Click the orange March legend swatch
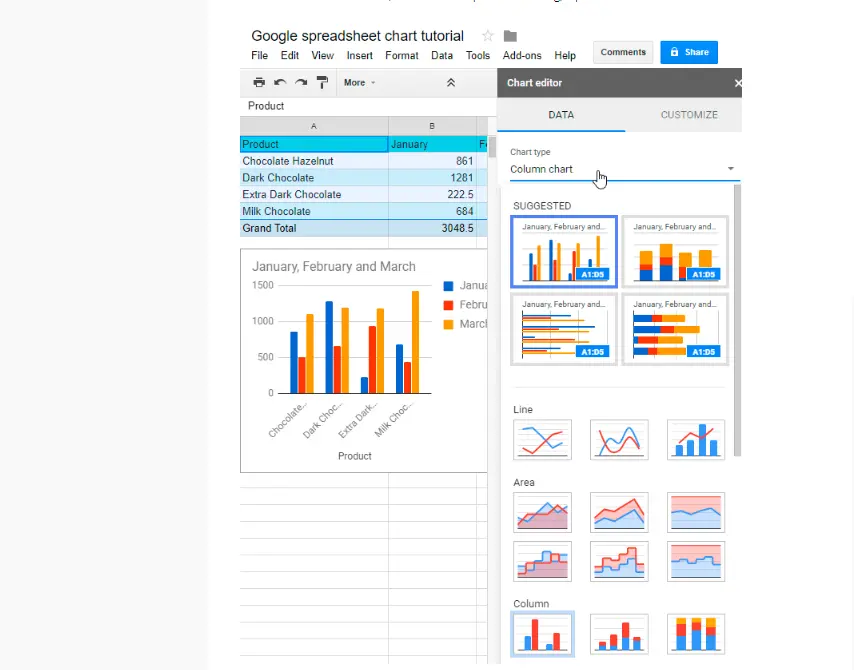 click(448, 325)
